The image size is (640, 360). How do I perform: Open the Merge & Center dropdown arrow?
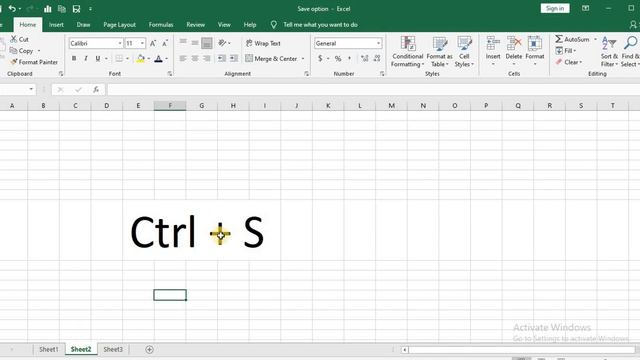click(303, 59)
